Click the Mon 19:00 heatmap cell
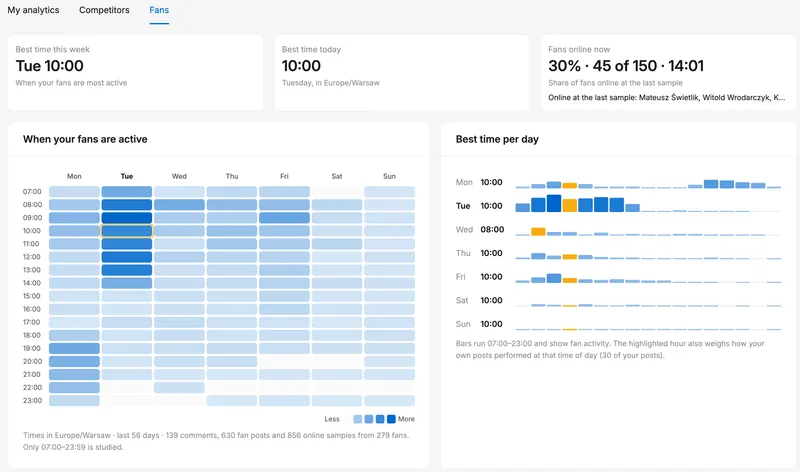The height and width of the screenshot is (472, 800). [x=74, y=349]
